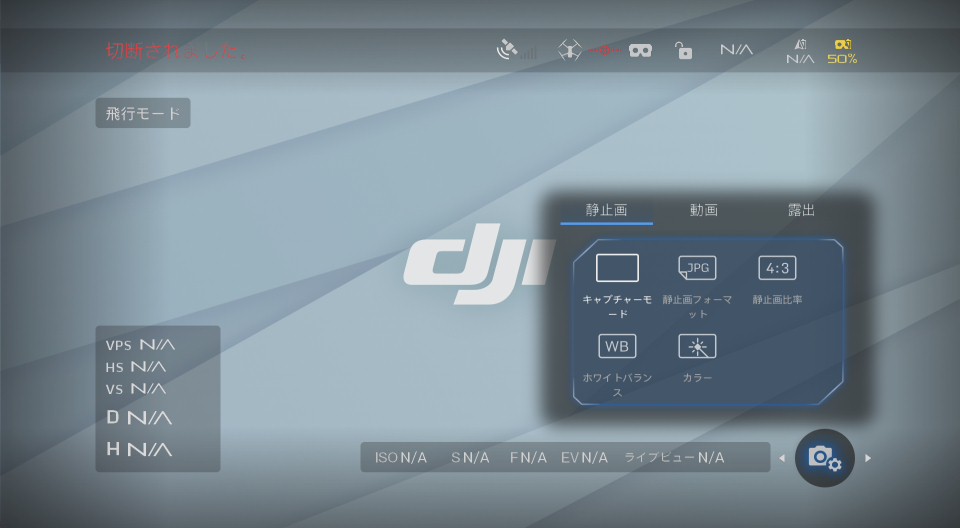
Task: Click the white goggles icon
Action: click(640, 51)
